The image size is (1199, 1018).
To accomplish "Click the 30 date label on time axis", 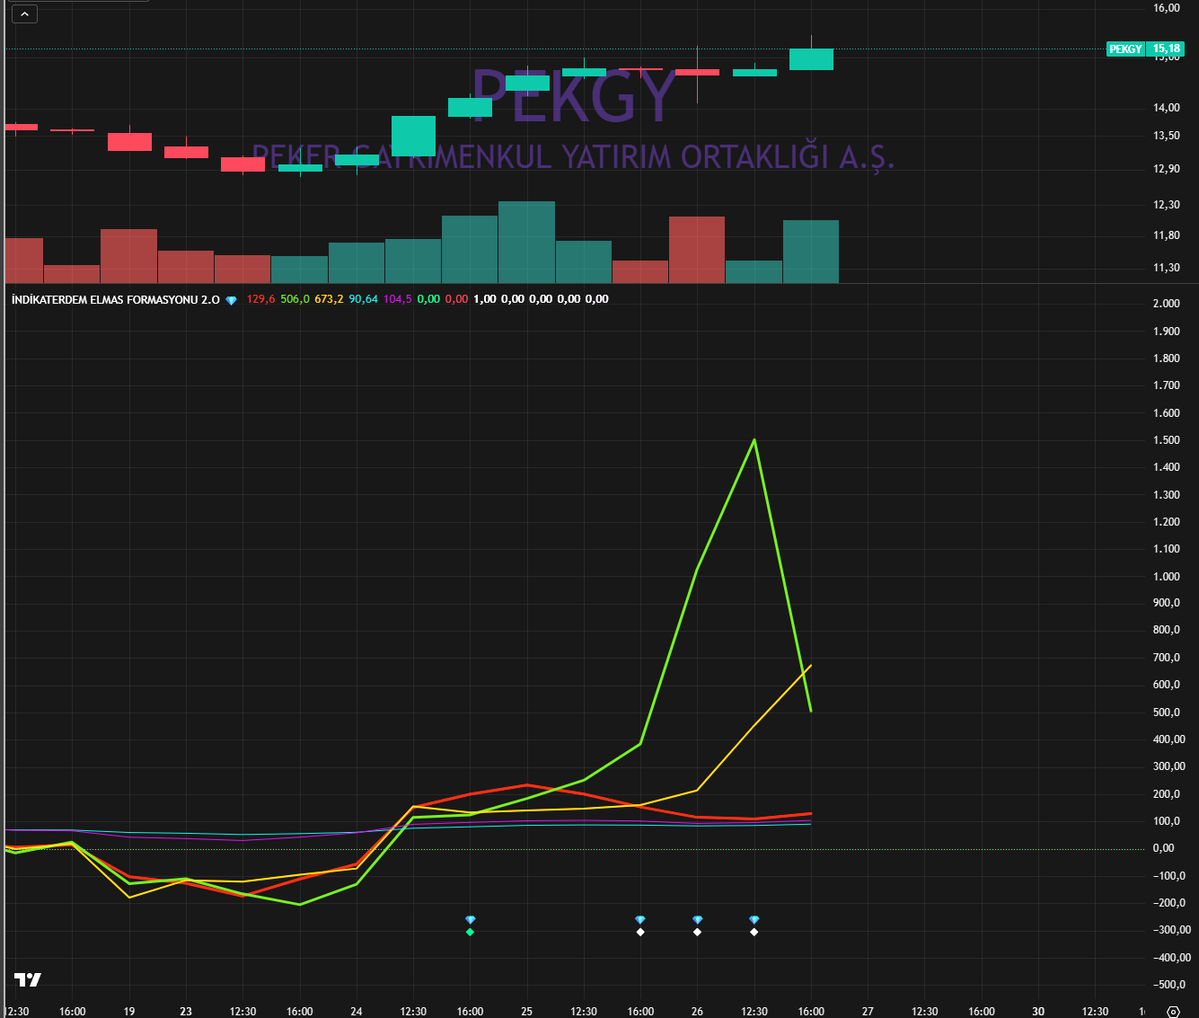I will click(1038, 1011).
